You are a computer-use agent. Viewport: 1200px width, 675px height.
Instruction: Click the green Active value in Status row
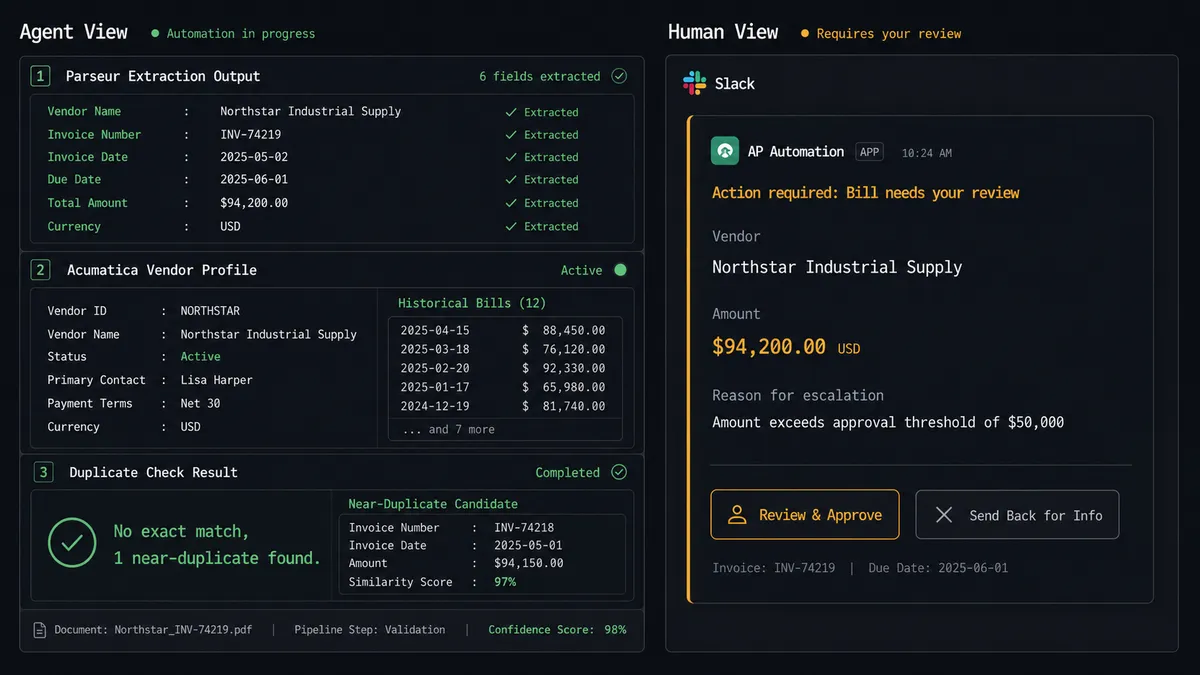(200, 357)
